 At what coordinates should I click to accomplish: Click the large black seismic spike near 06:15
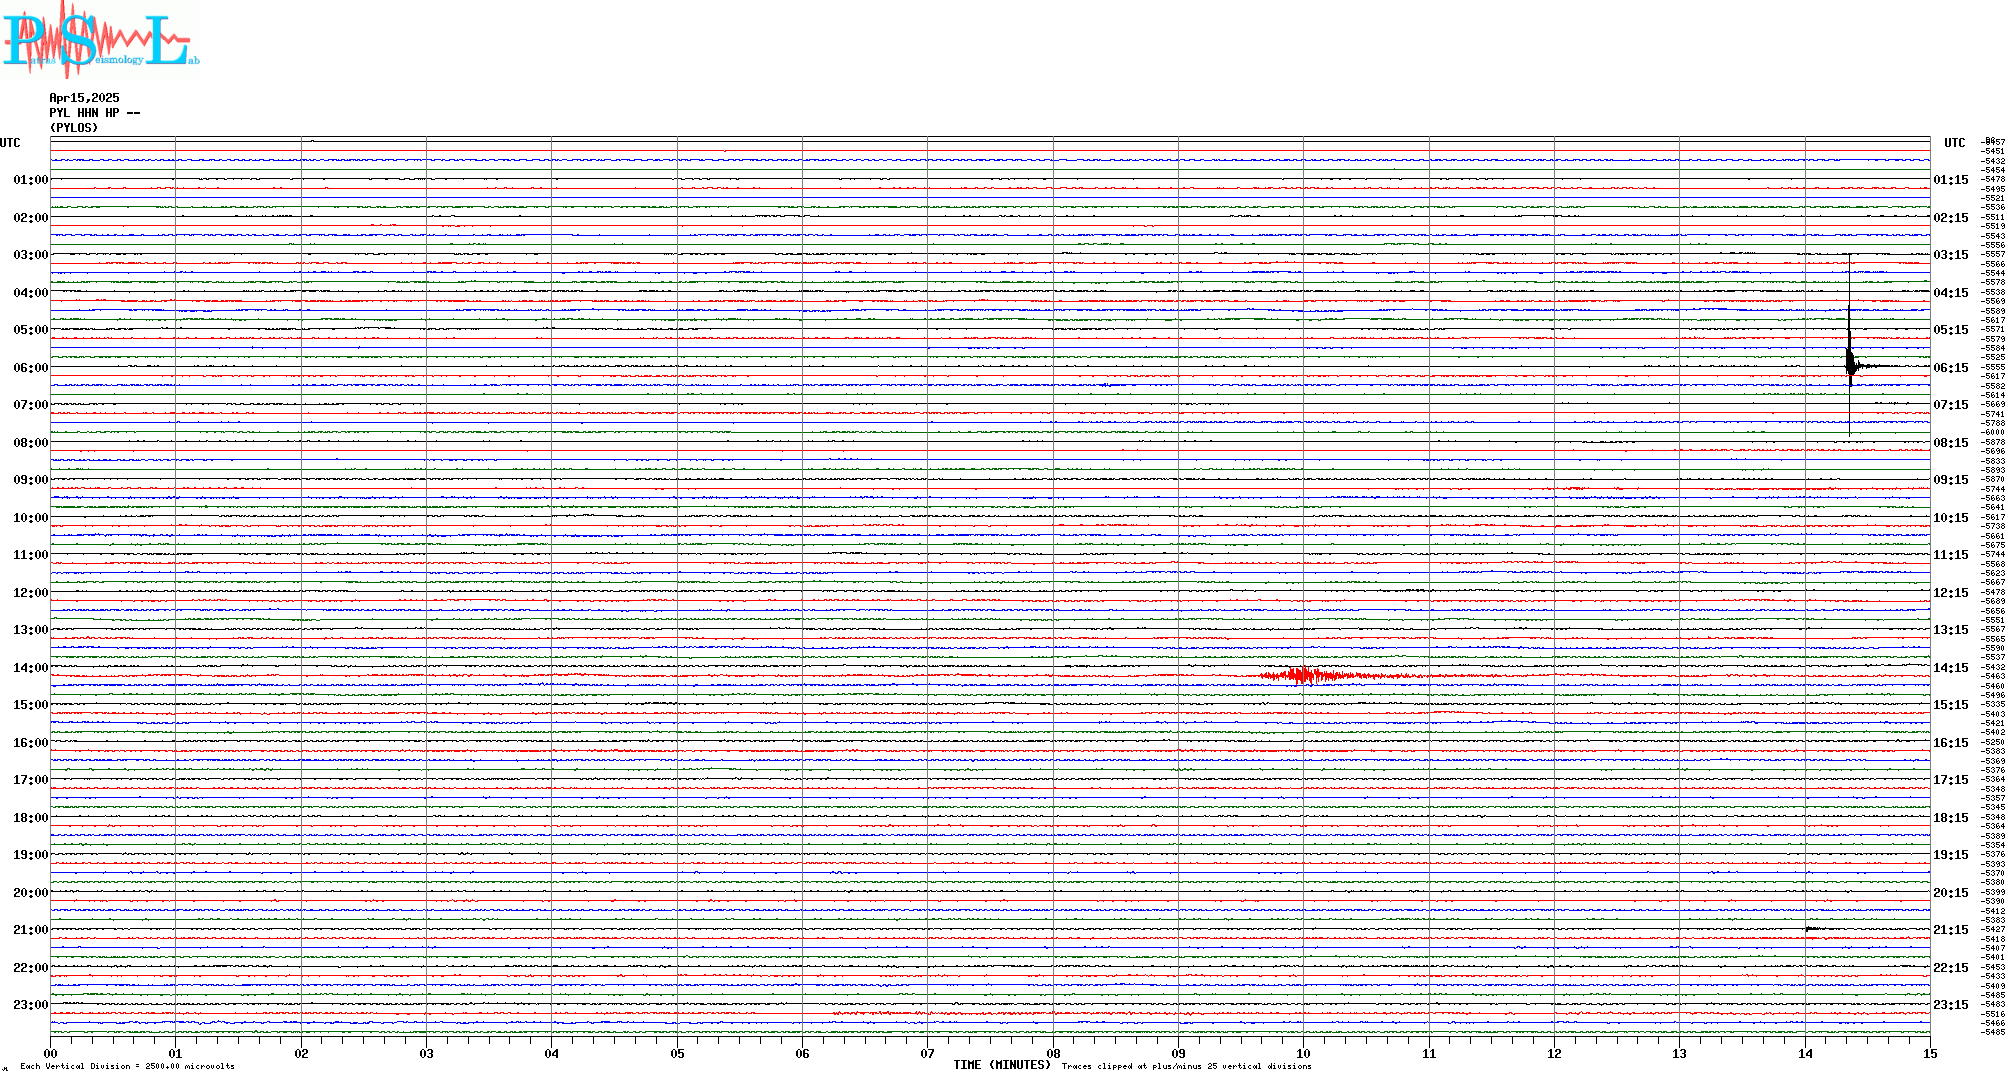[x=1849, y=364]
